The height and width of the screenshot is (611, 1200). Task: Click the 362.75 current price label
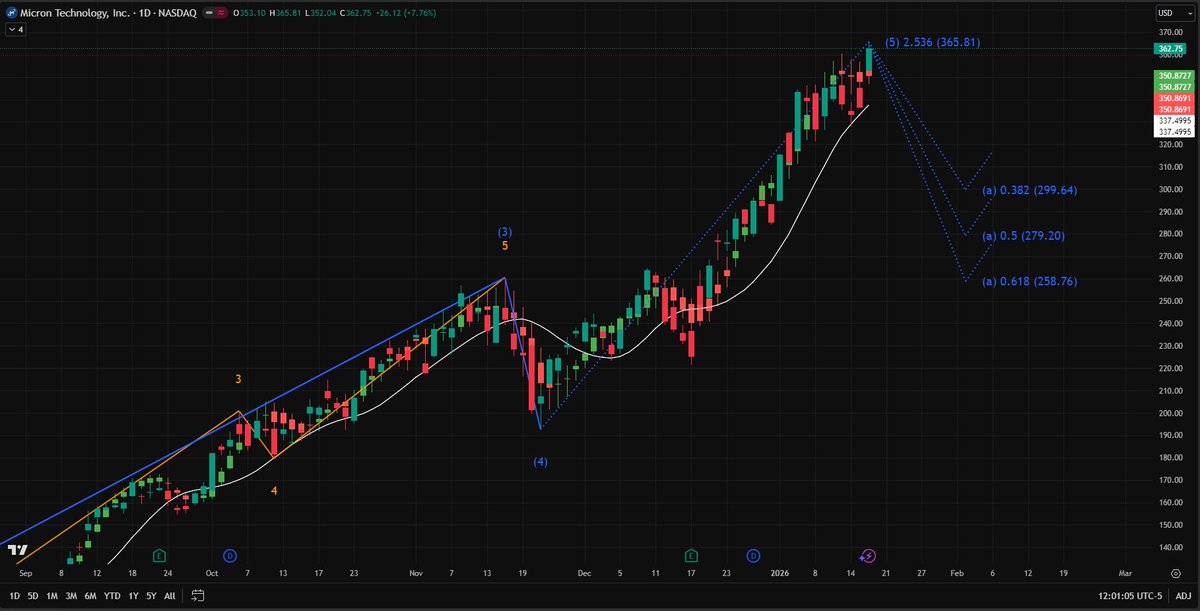pyautogui.click(x=1170, y=48)
